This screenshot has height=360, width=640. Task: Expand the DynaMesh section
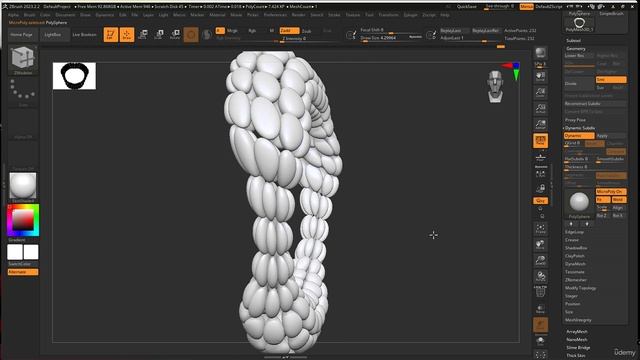click(x=575, y=264)
